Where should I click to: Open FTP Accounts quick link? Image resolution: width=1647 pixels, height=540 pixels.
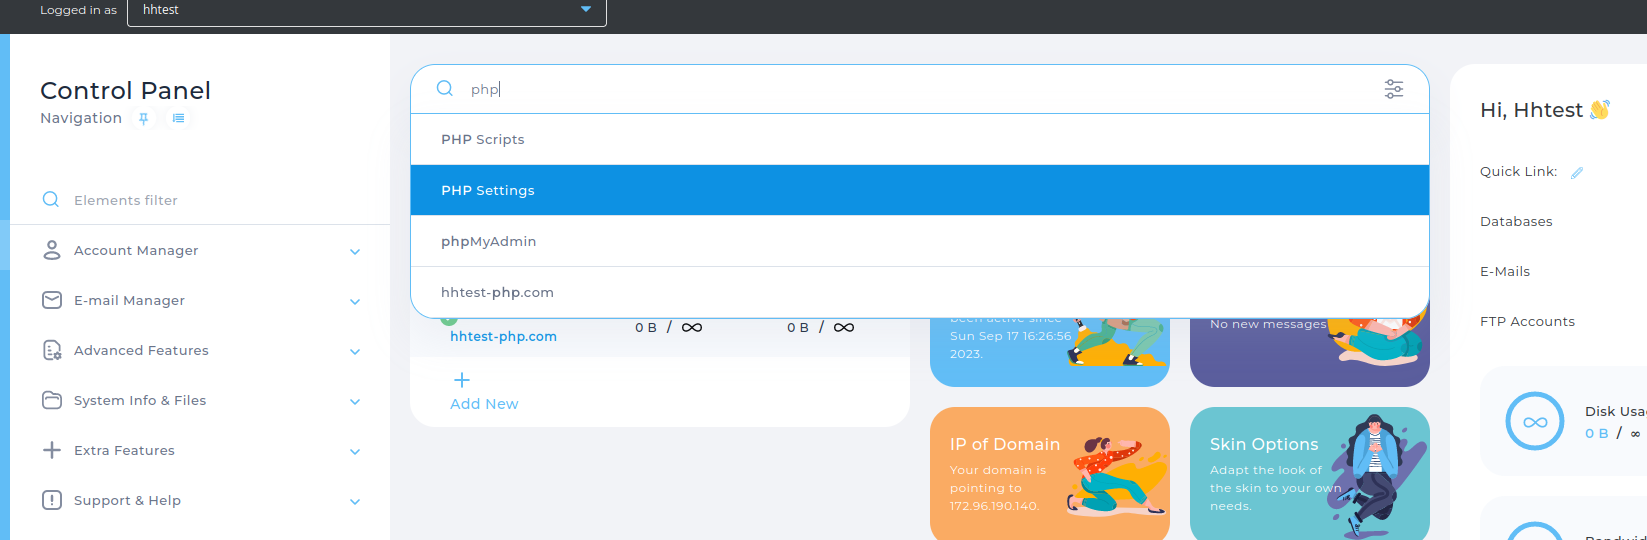(x=1527, y=322)
